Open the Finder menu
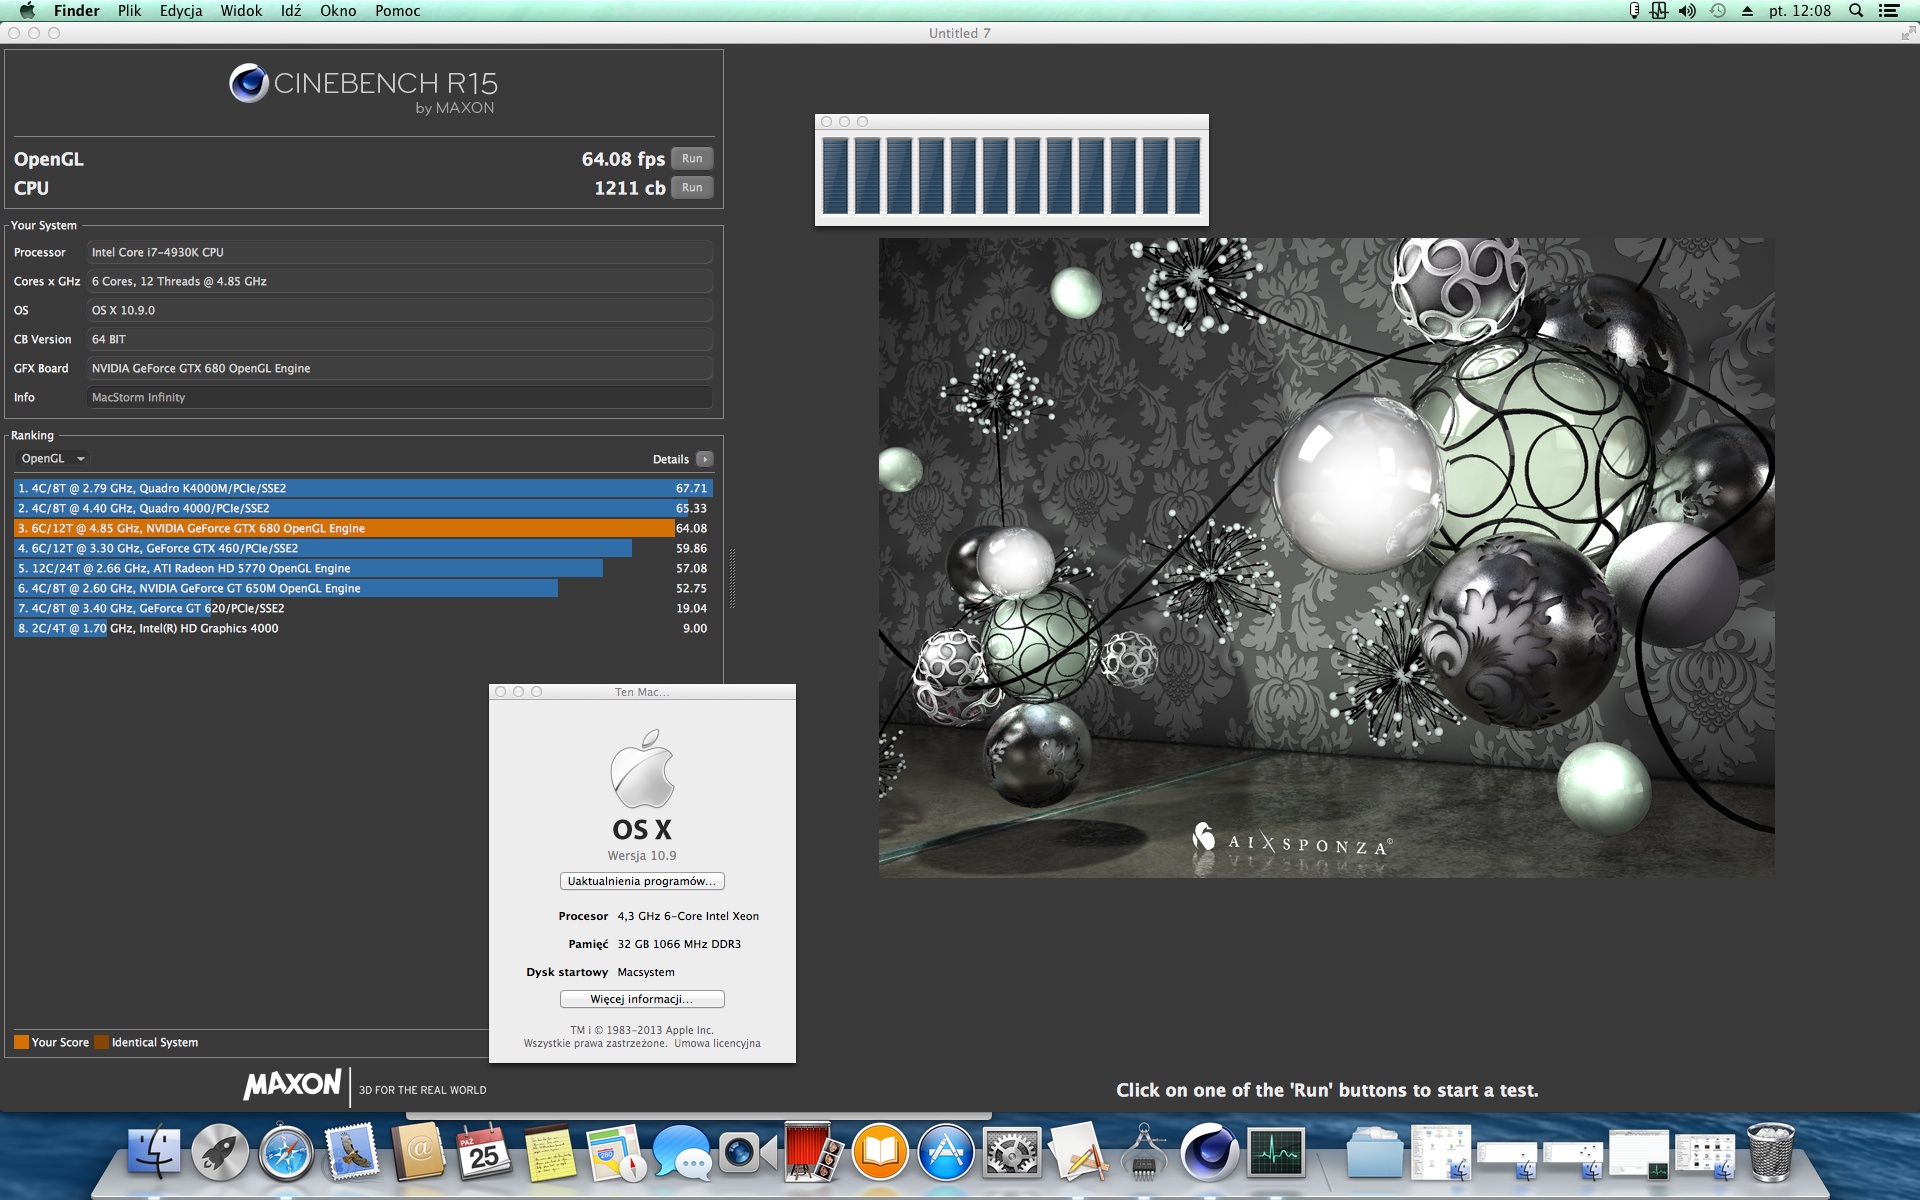Image resolution: width=1920 pixels, height=1200 pixels. pos(76,11)
